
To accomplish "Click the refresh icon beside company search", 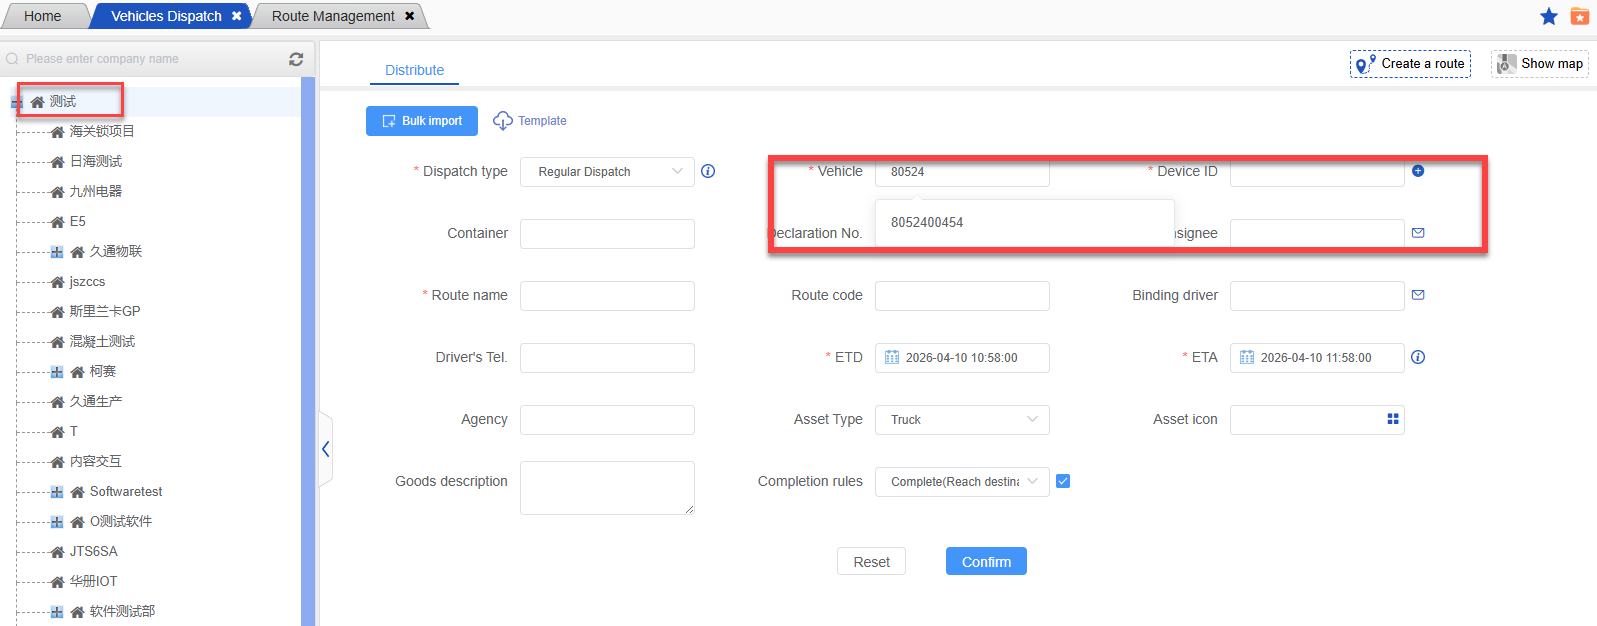I will pos(296,59).
